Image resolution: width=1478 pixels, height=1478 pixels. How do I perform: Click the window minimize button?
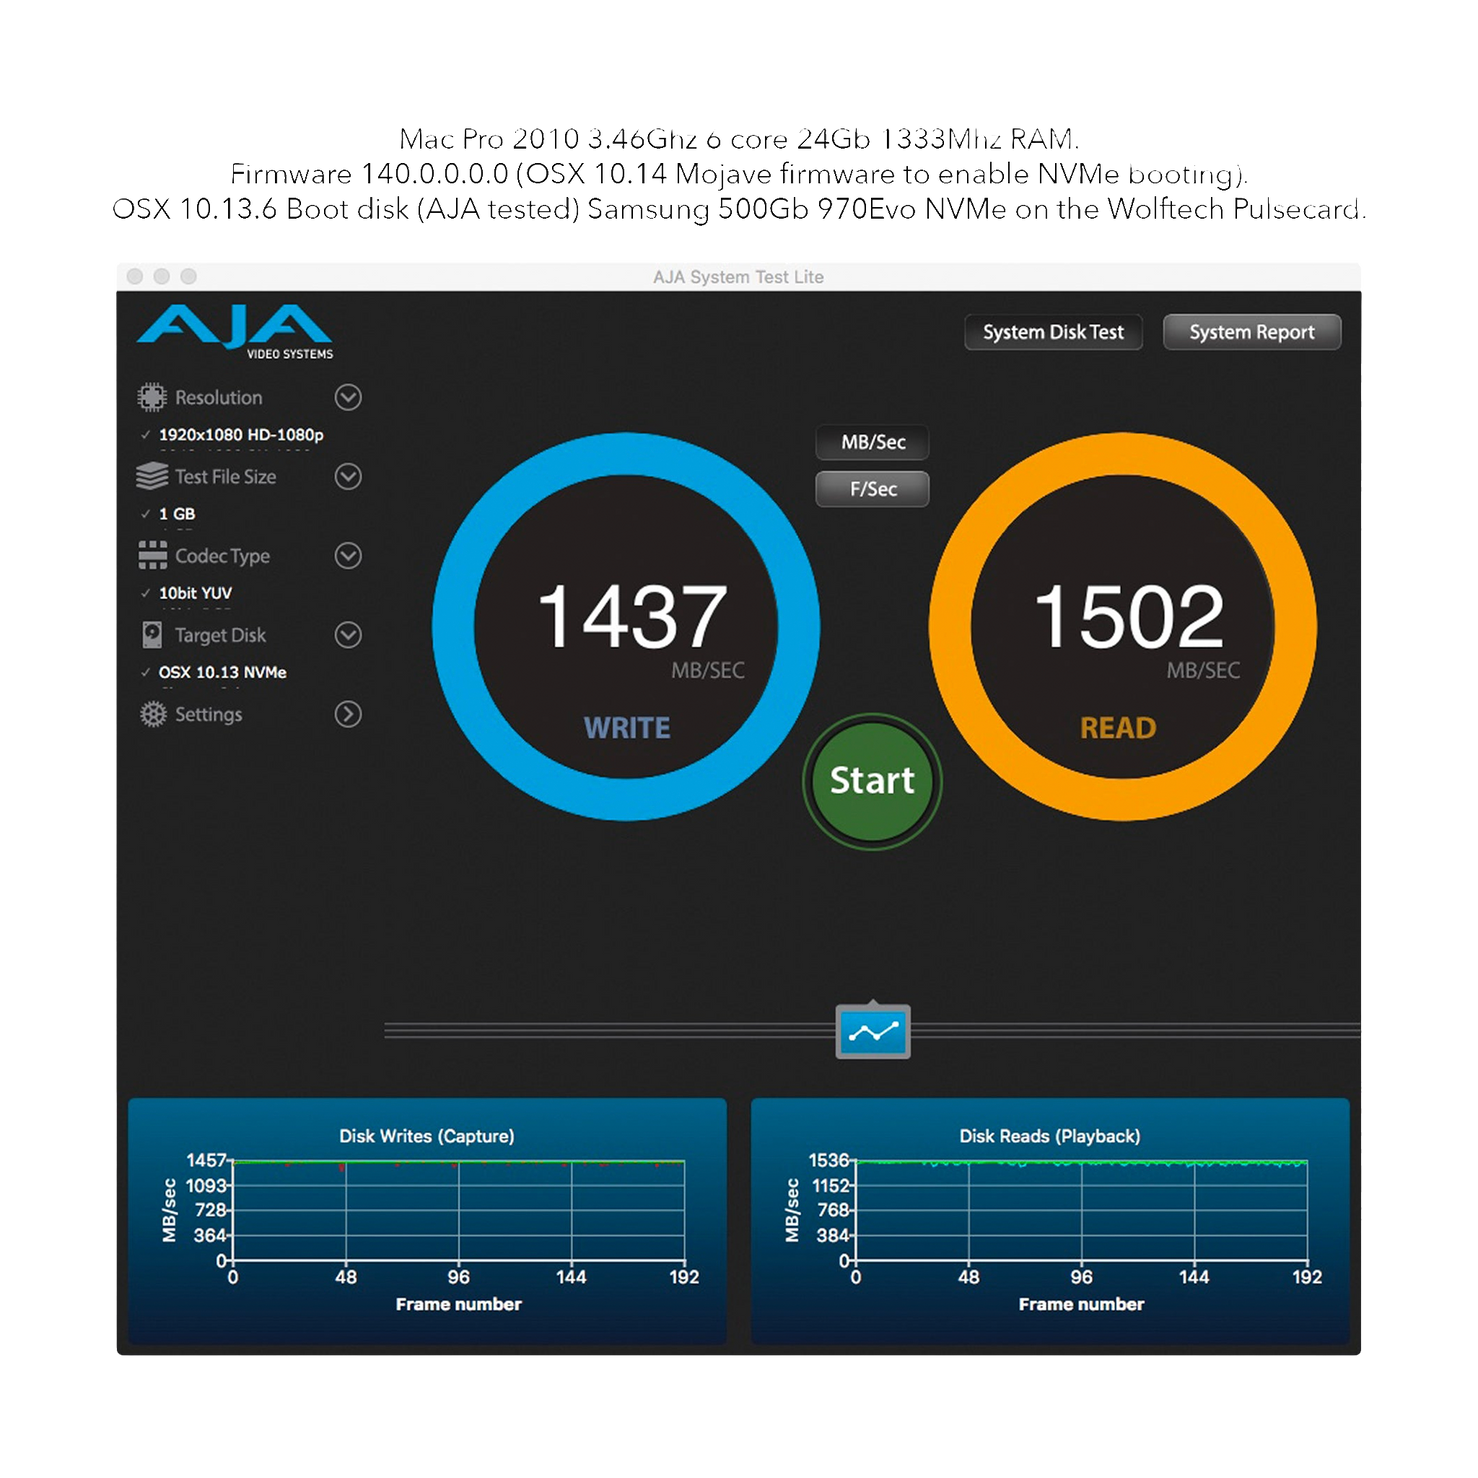(x=162, y=276)
